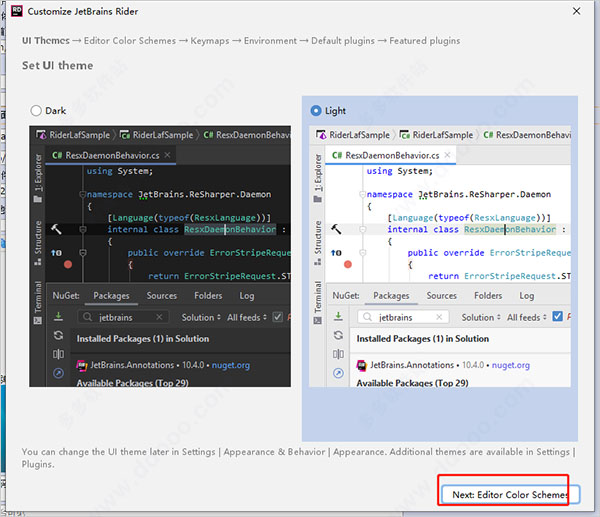The width and height of the screenshot is (600, 517).
Task: Click the circular arrow icon in Dark preview
Action: tap(58, 373)
